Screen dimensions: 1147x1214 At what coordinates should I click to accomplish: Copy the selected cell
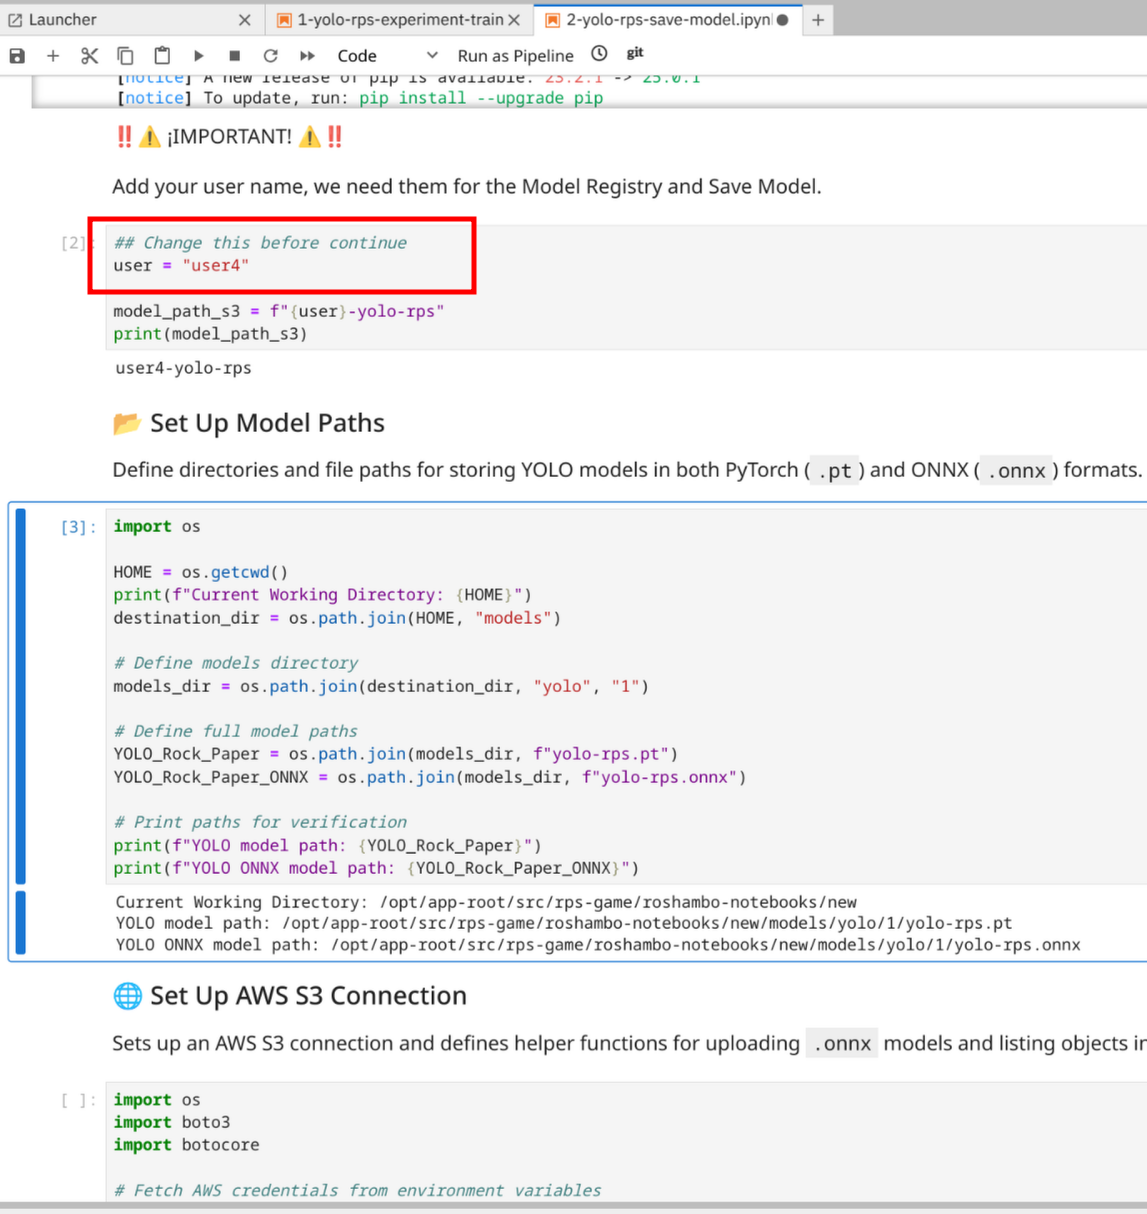(125, 56)
